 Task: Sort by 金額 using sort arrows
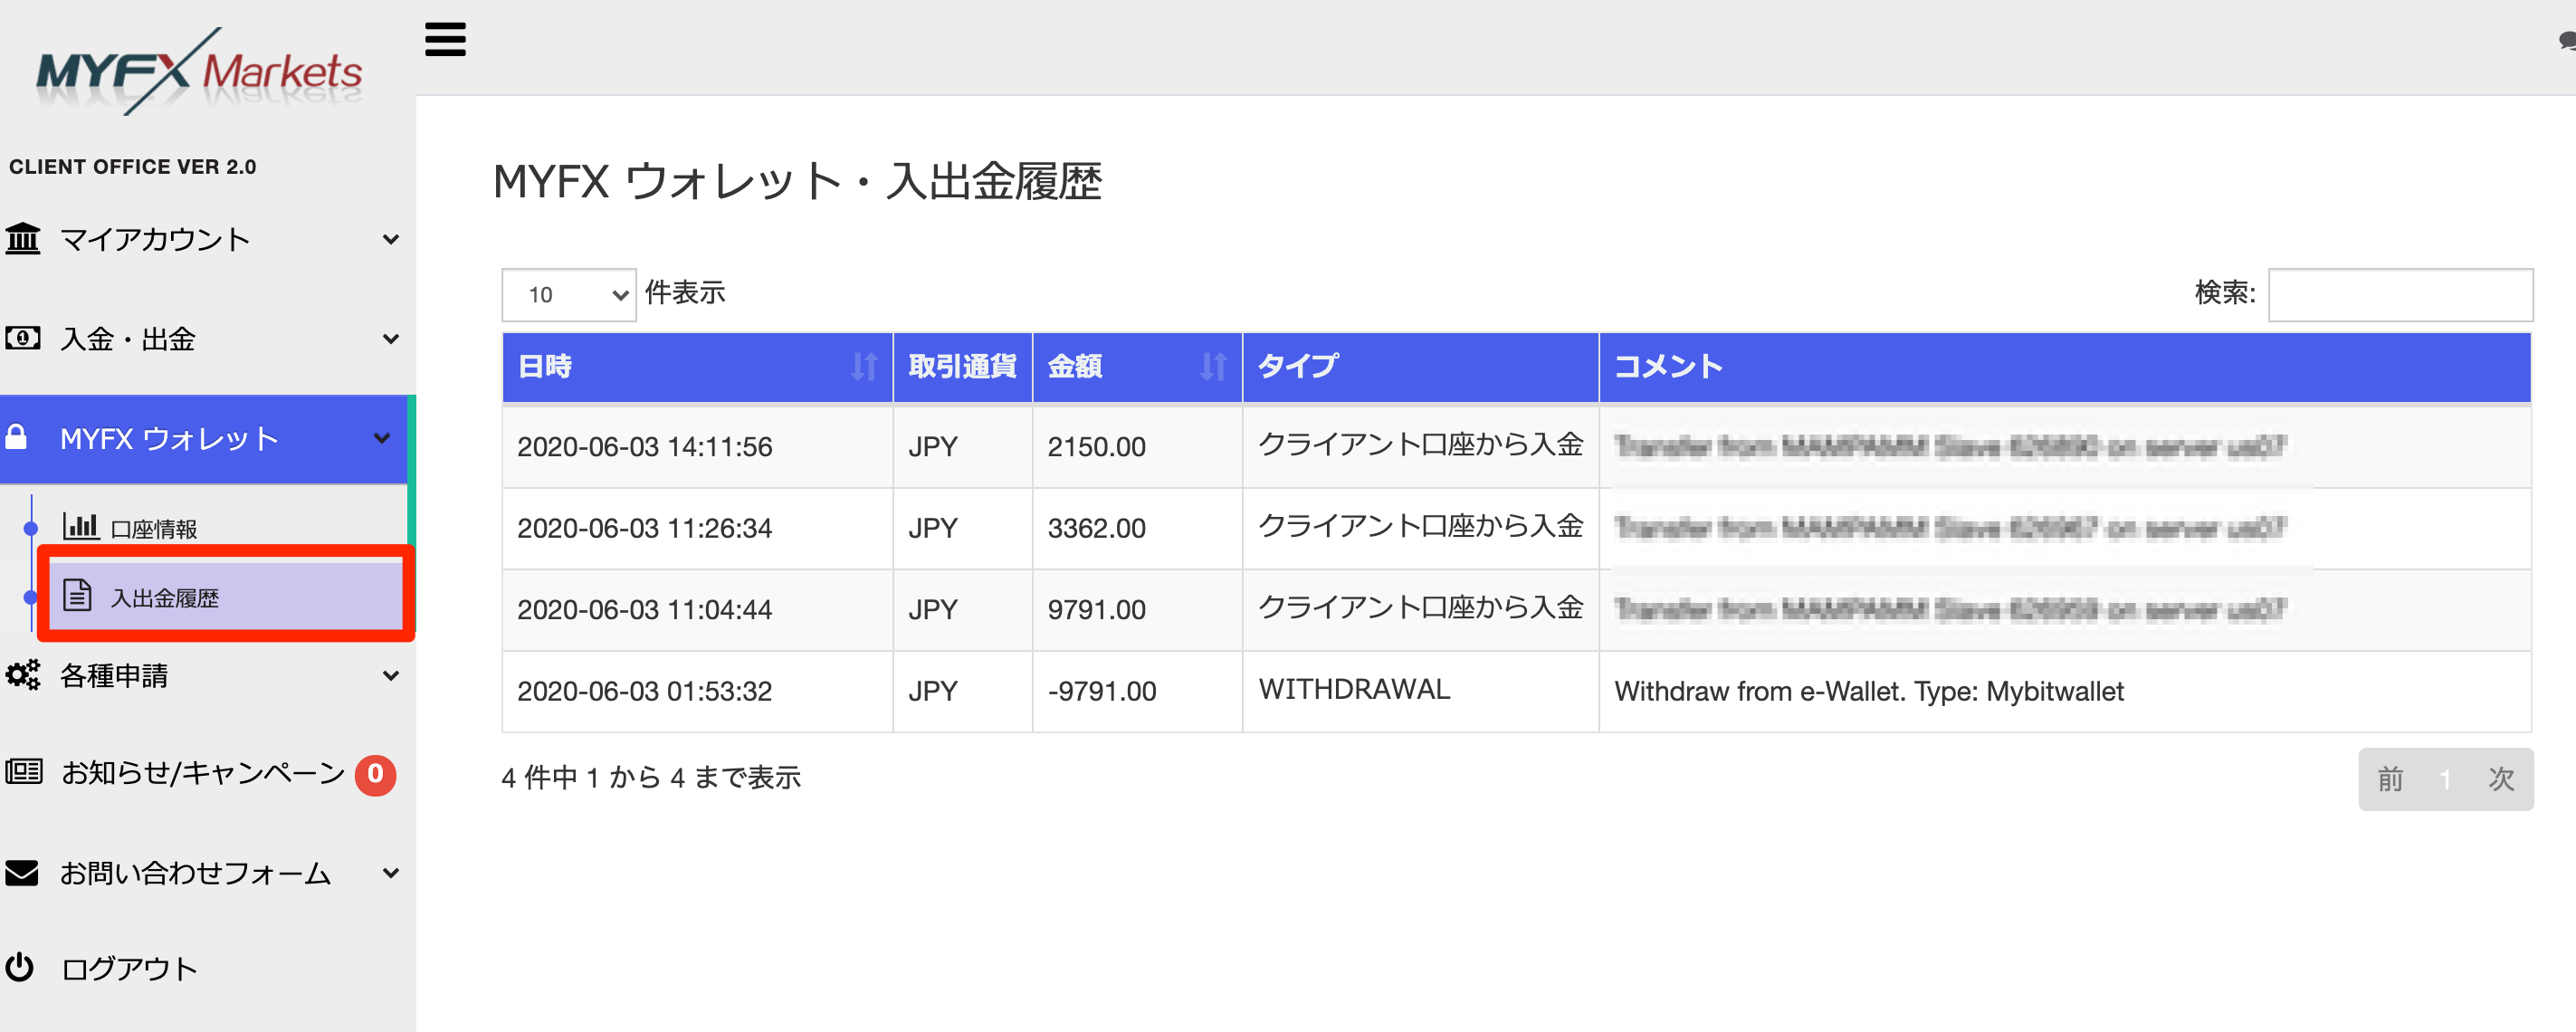pos(1213,367)
